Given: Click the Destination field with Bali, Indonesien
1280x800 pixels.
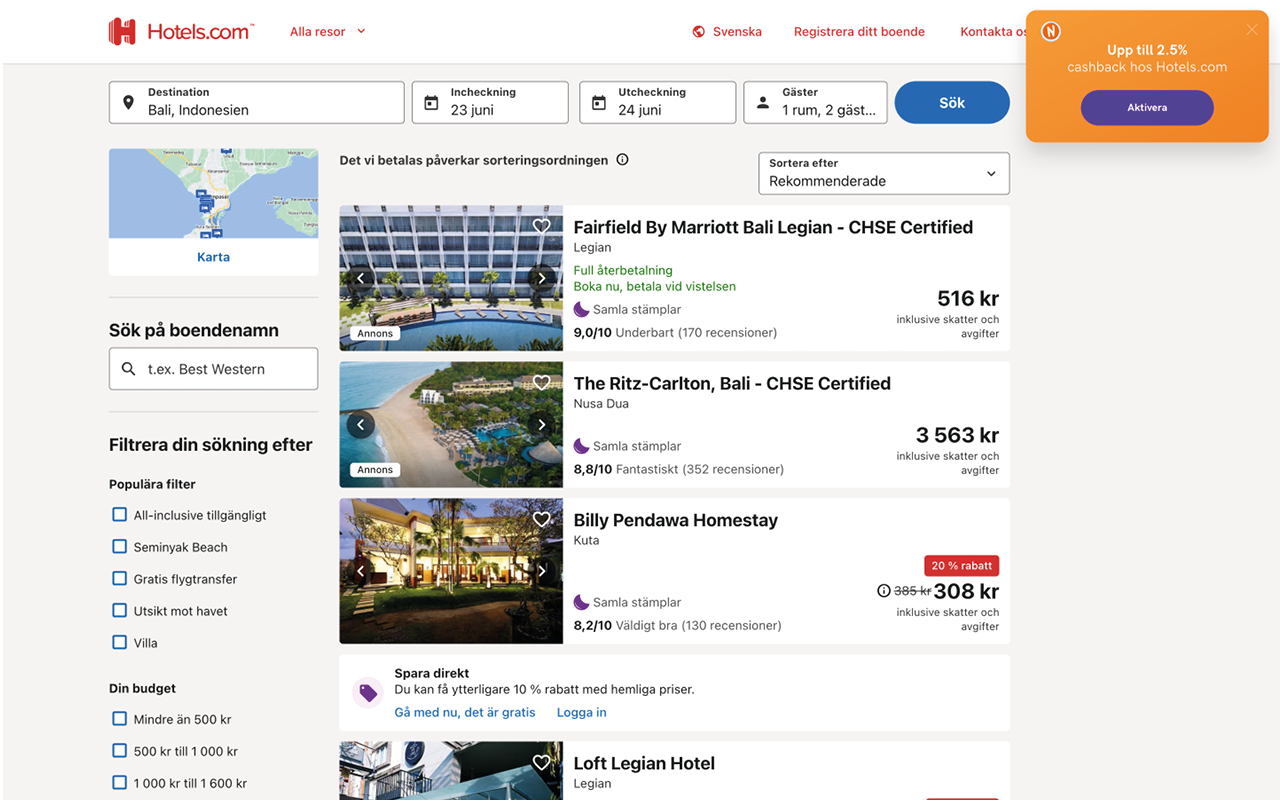Looking at the screenshot, I should [257, 102].
